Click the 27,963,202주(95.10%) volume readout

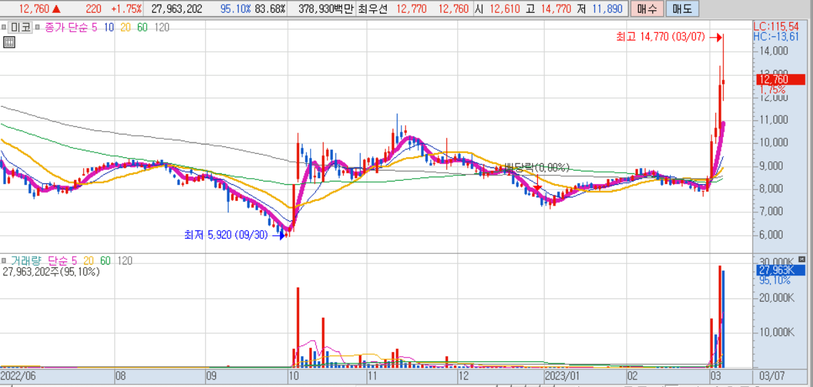pyautogui.click(x=51, y=271)
